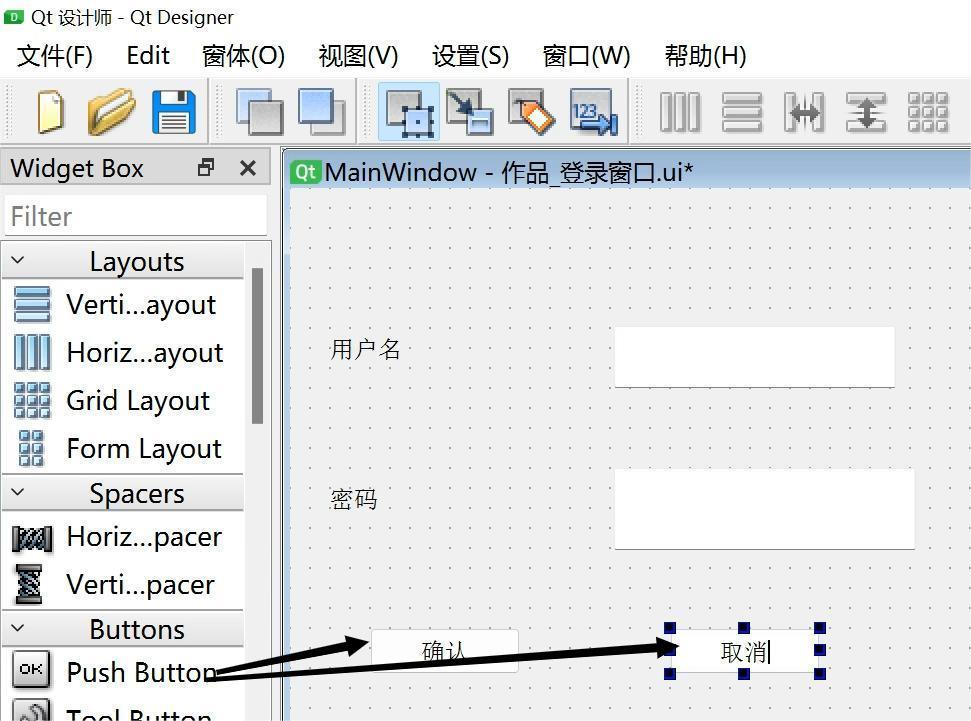Open the 窗体(O) menu

point(243,56)
